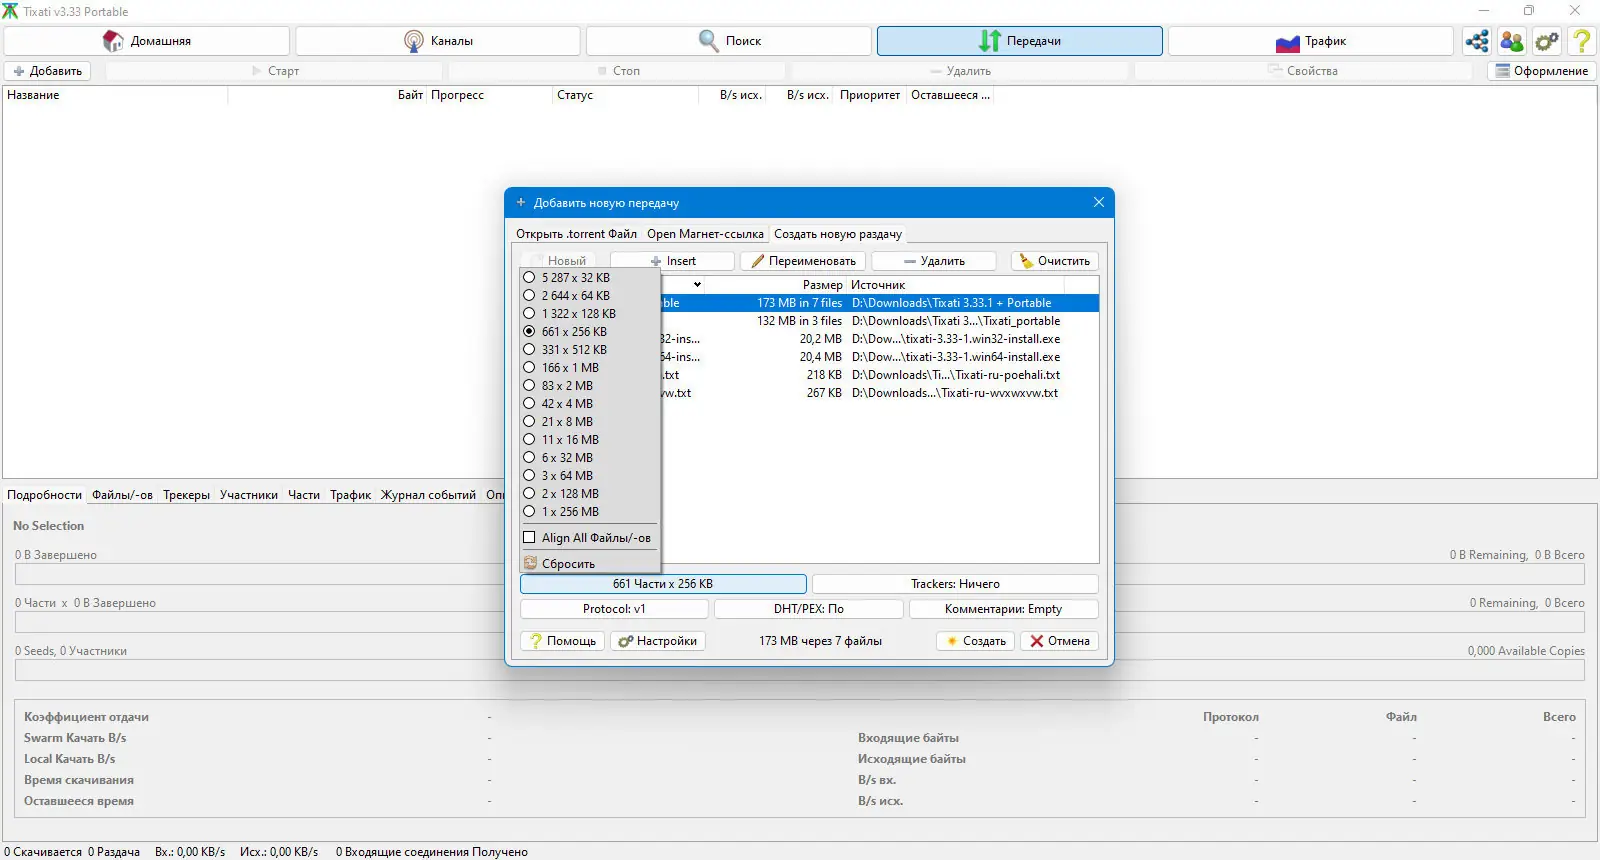Select the Tixati-ru-poehali.txt row
The height and width of the screenshot is (860, 1600).
[880, 375]
